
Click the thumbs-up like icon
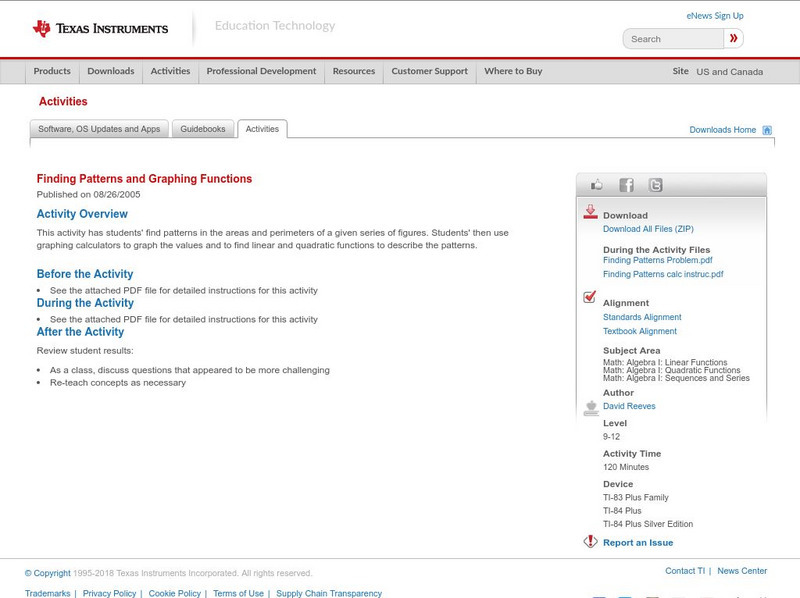(597, 185)
